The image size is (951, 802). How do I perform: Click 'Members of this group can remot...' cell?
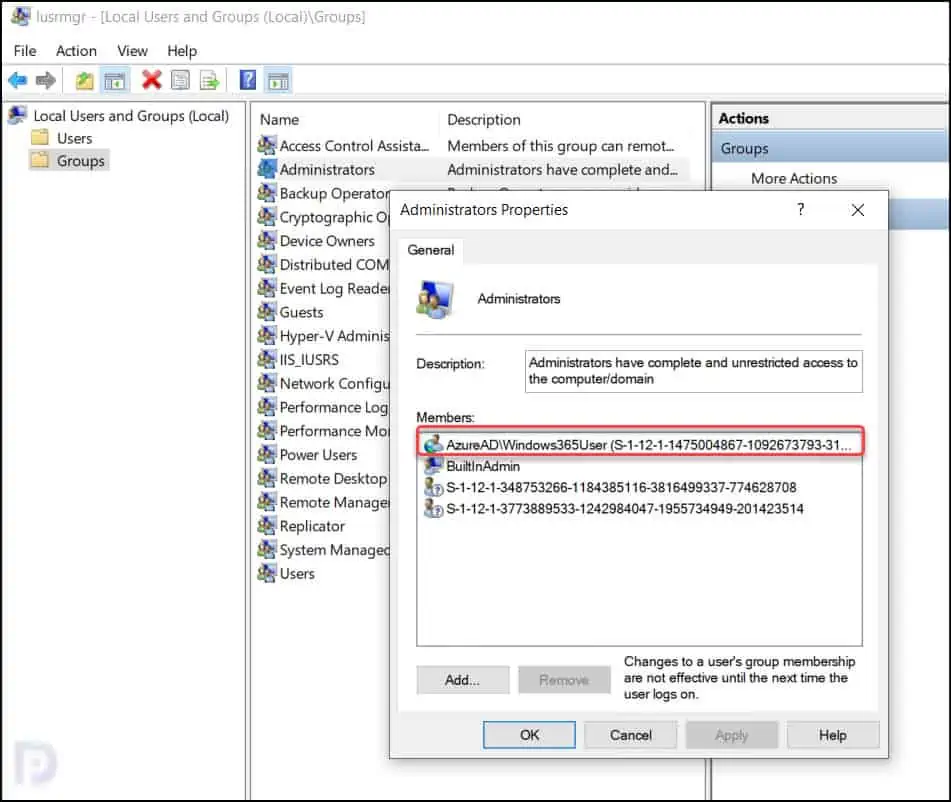(560, 146)
